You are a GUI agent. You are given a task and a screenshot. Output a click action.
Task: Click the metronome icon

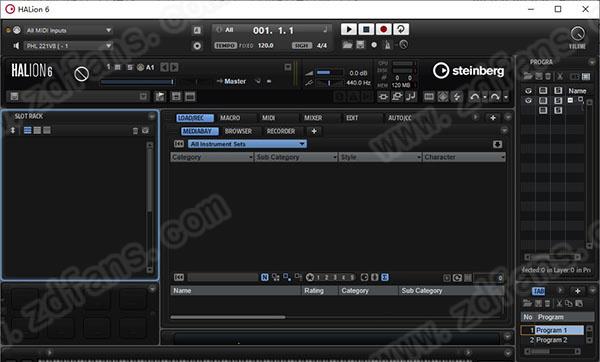point(387,45)
